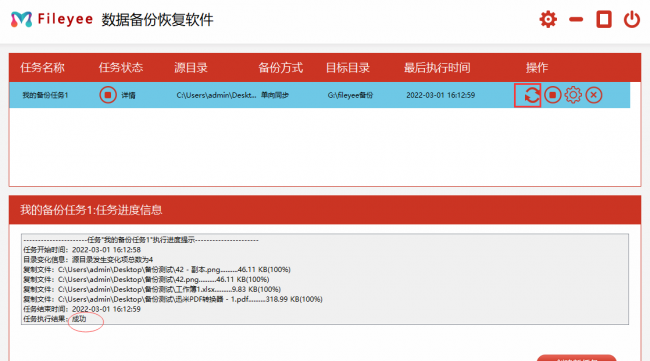This screenshot has height=361, width=650.
Task: Click the 任务状态 column header
Action: tap(121, 68)
